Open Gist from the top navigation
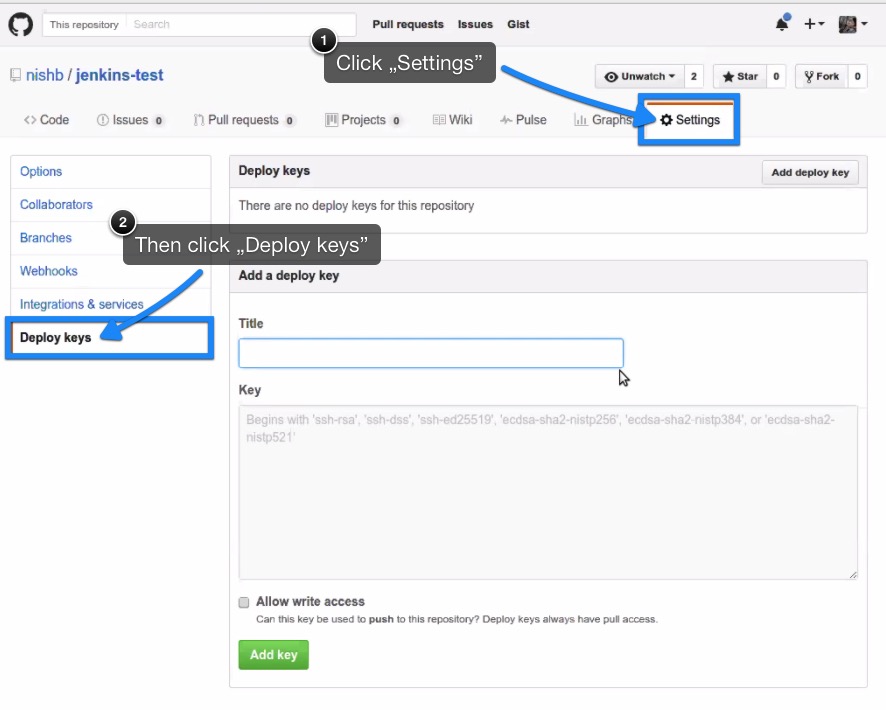886x710 pixels. [x=518, y=24]
